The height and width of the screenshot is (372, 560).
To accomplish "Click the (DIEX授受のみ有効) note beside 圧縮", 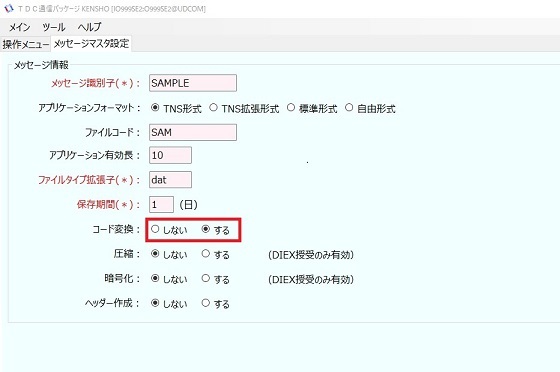I will click(x=311, y=255).
